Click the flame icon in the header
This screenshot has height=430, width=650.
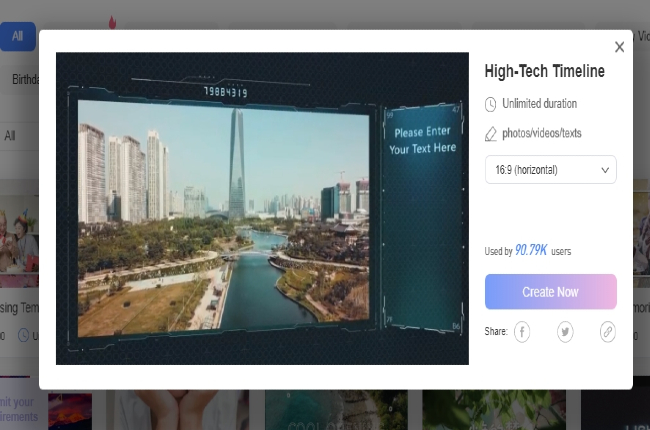[111, 21]
